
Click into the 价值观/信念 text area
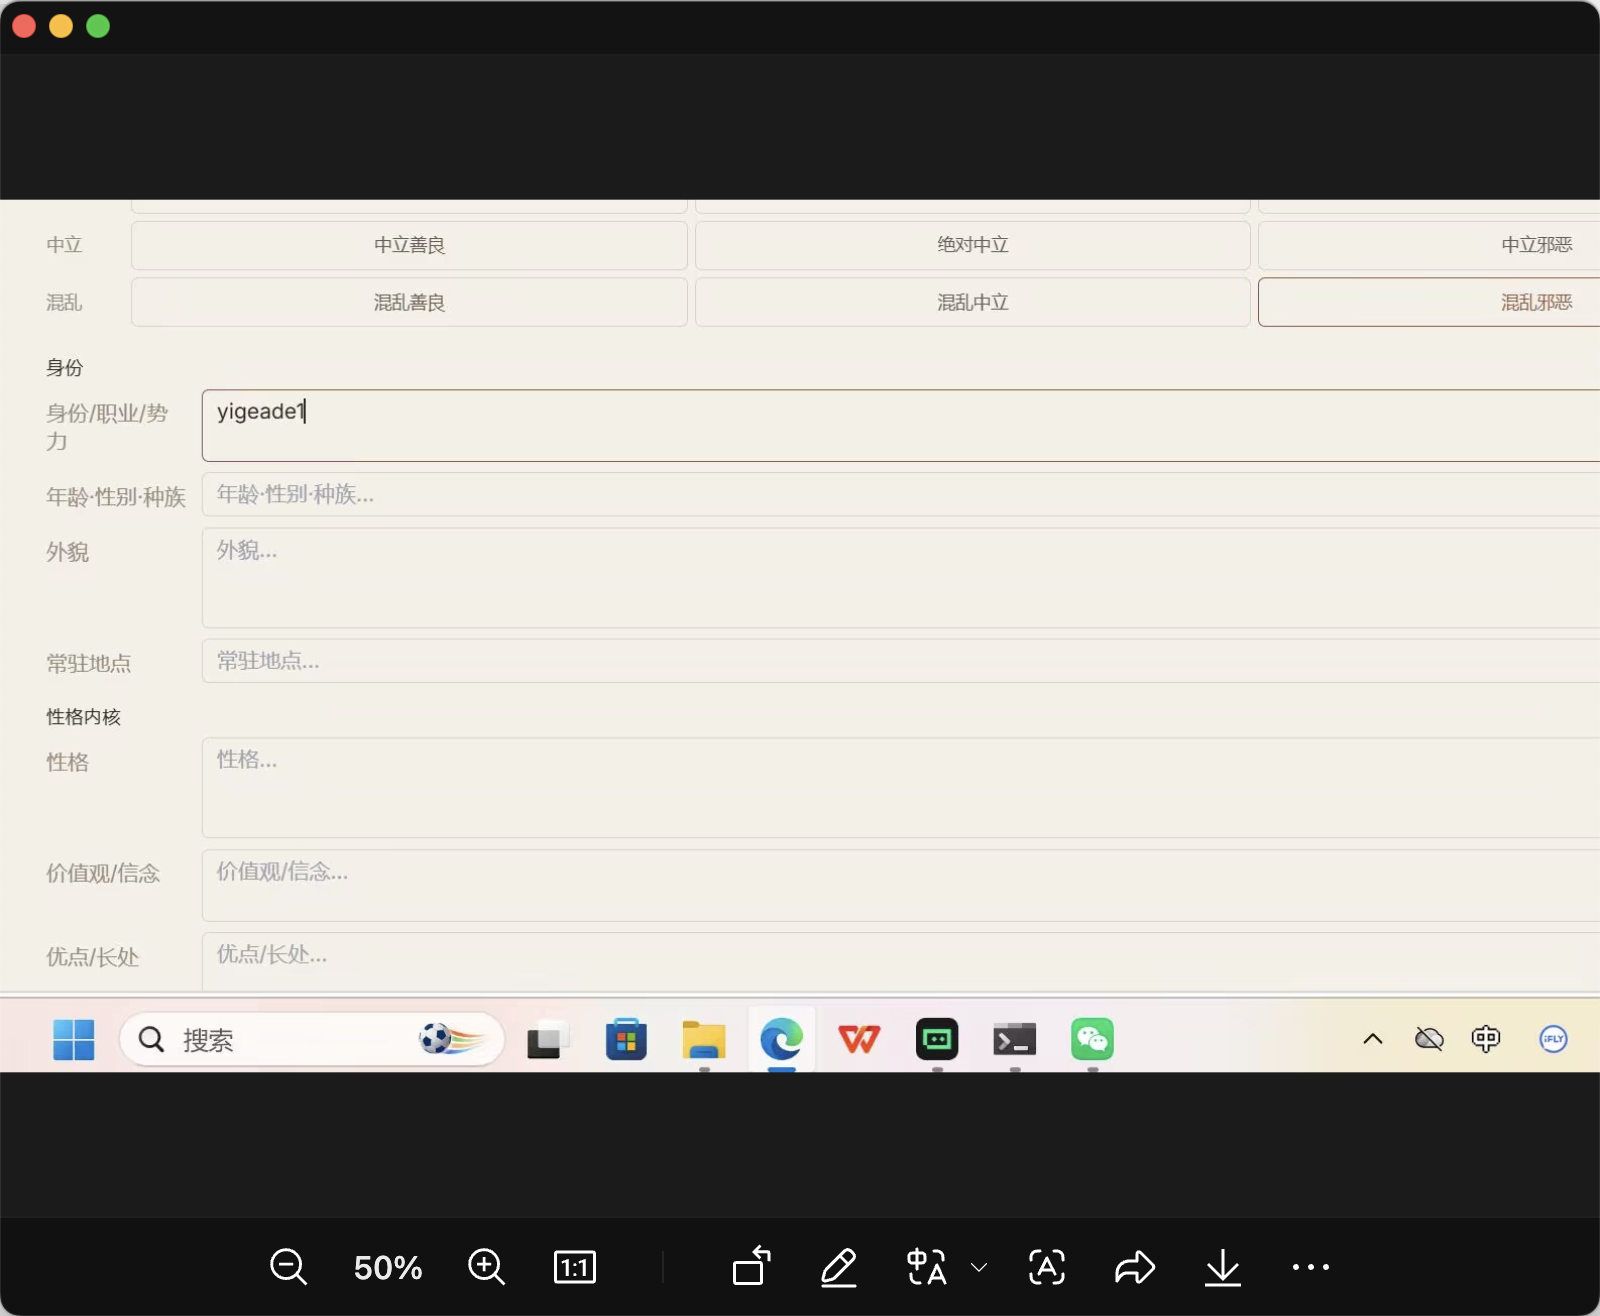click(x=901, y=886)
